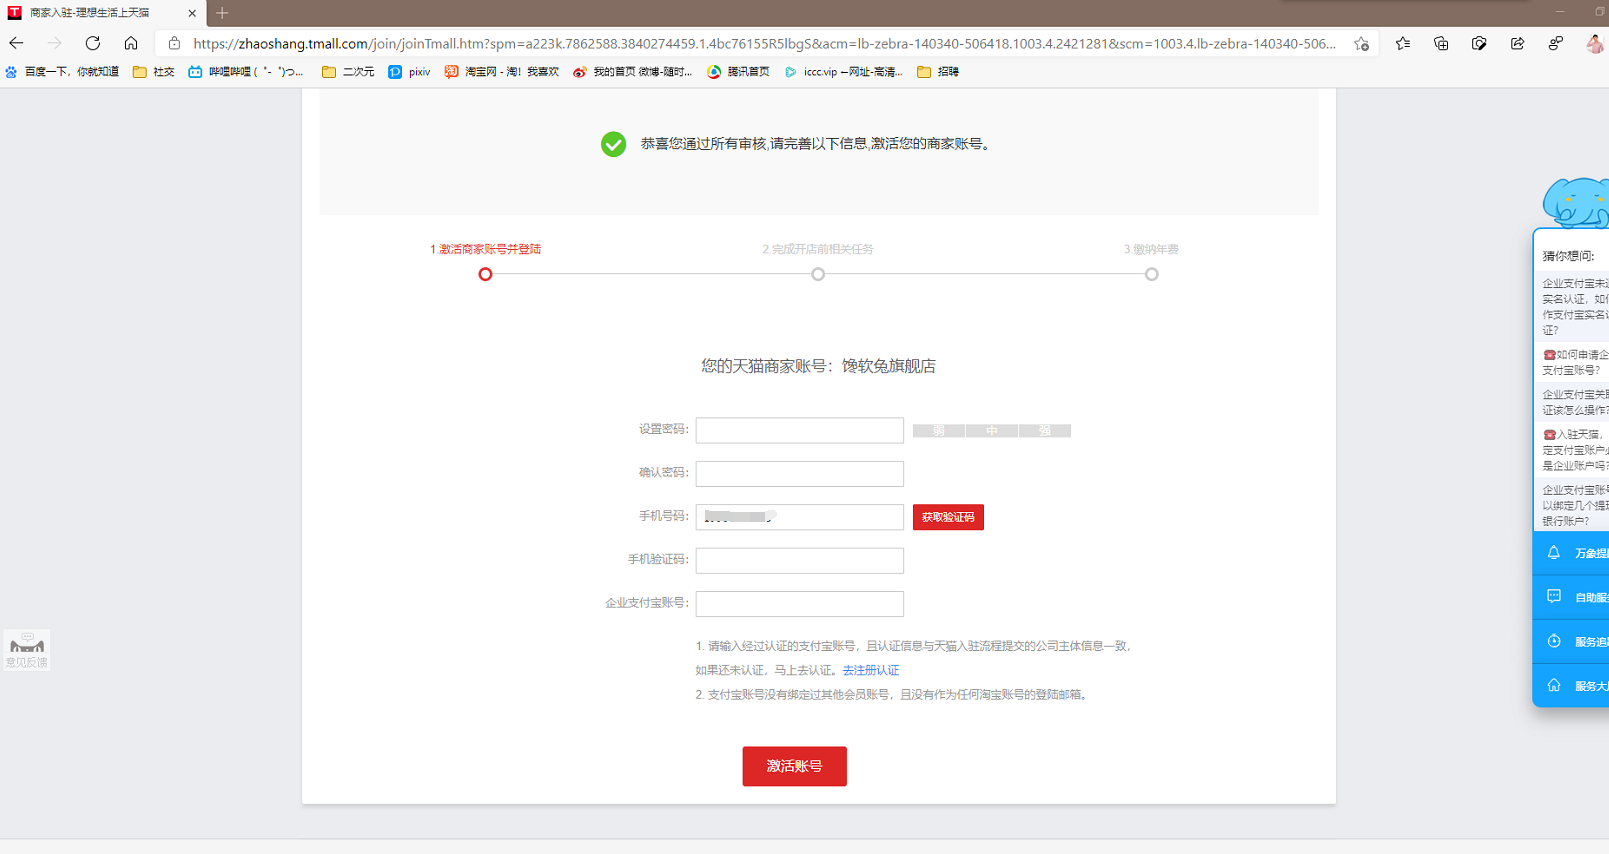Focus the 手机号码 input field
Image resolution: width=1609 pixels, height=854 pixels.
799,517
